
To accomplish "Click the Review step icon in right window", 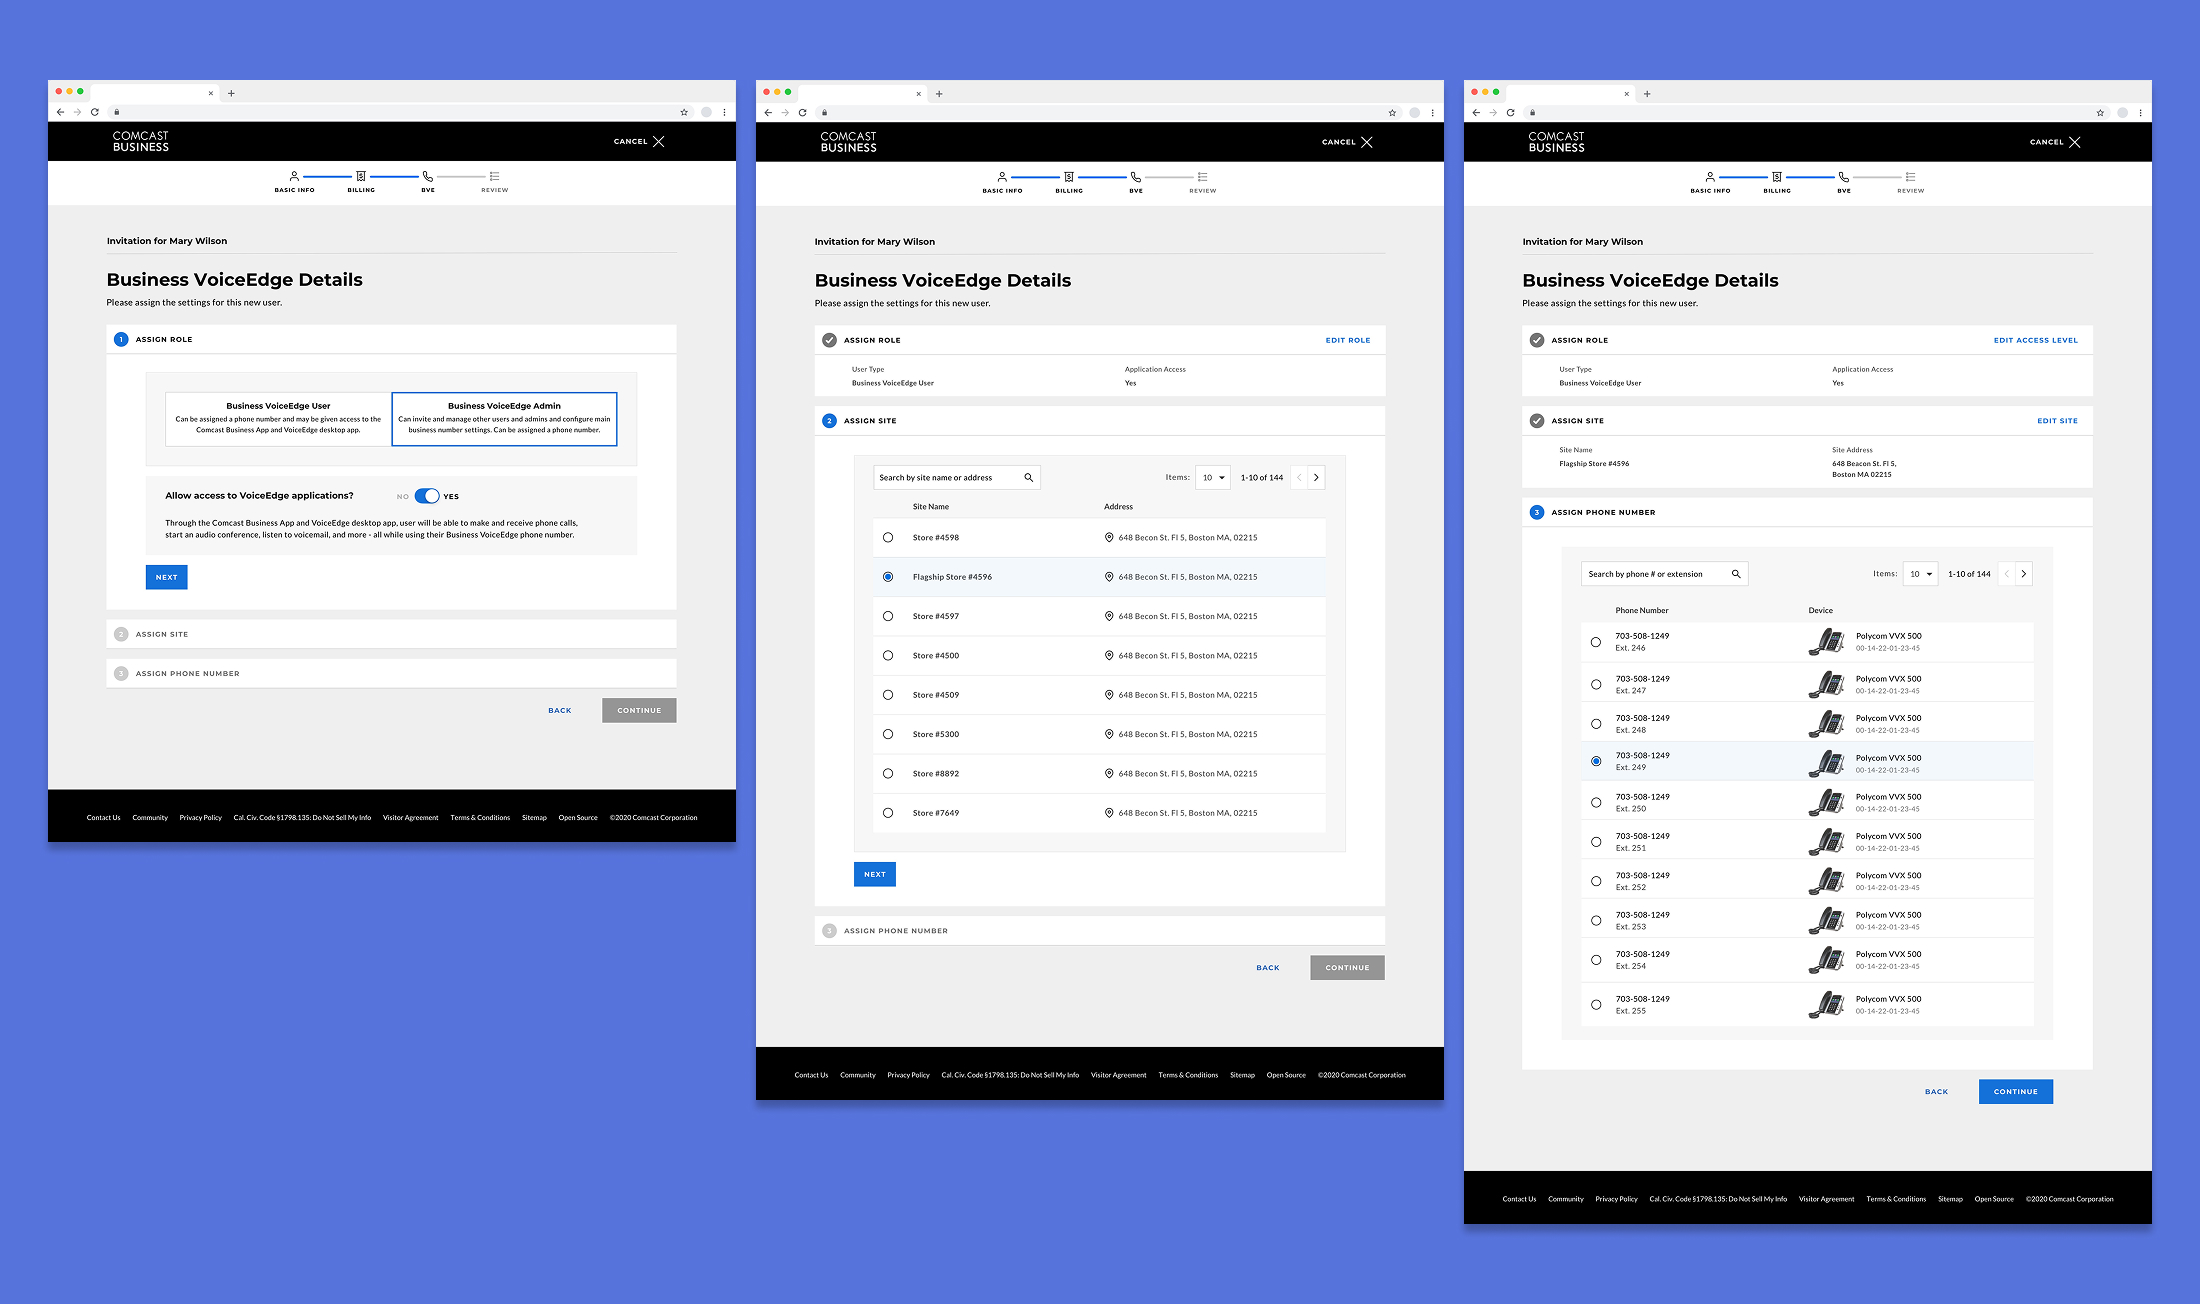I will [1910, 177].
